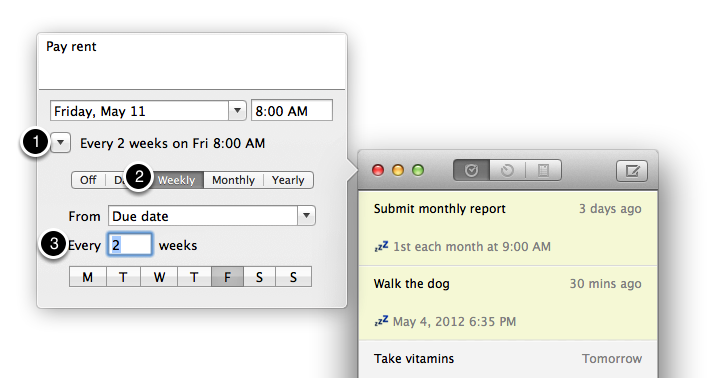The image size is (715, 378).
Task: Click snooze icon under Walk the dog
Action: [381, 321]
